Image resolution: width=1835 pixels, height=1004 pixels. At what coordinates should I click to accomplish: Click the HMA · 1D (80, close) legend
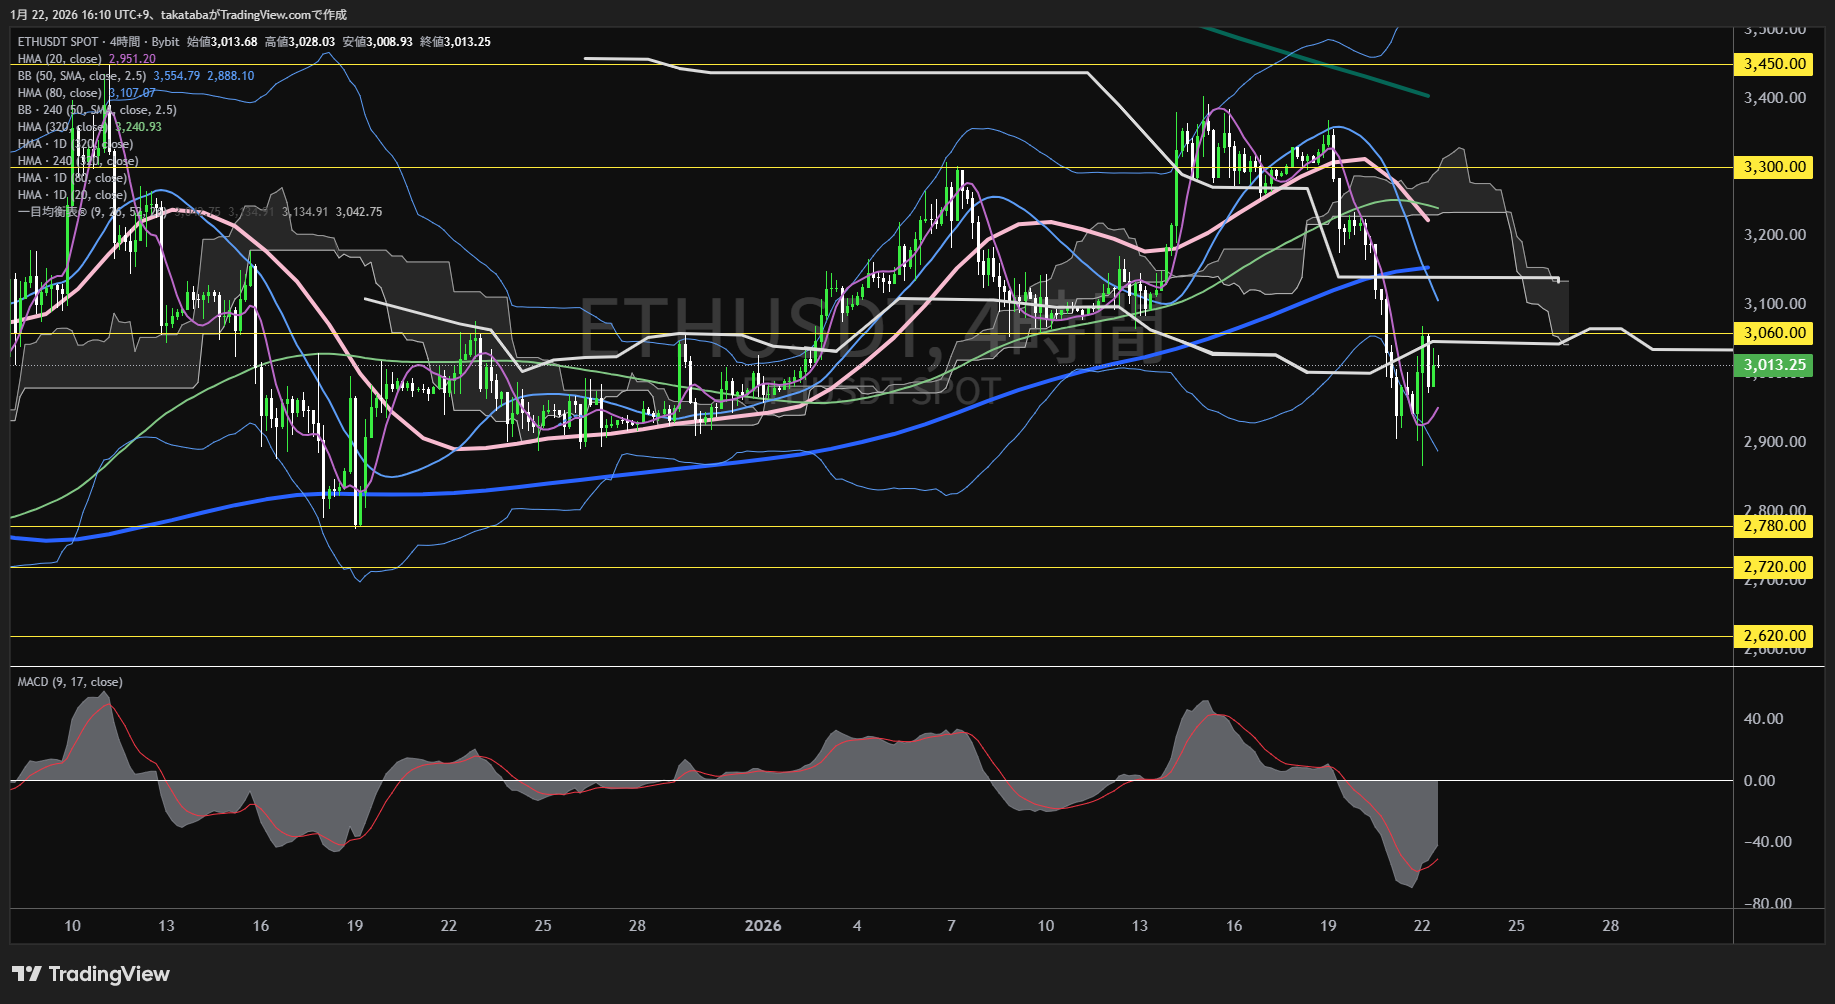pos(72,178)
